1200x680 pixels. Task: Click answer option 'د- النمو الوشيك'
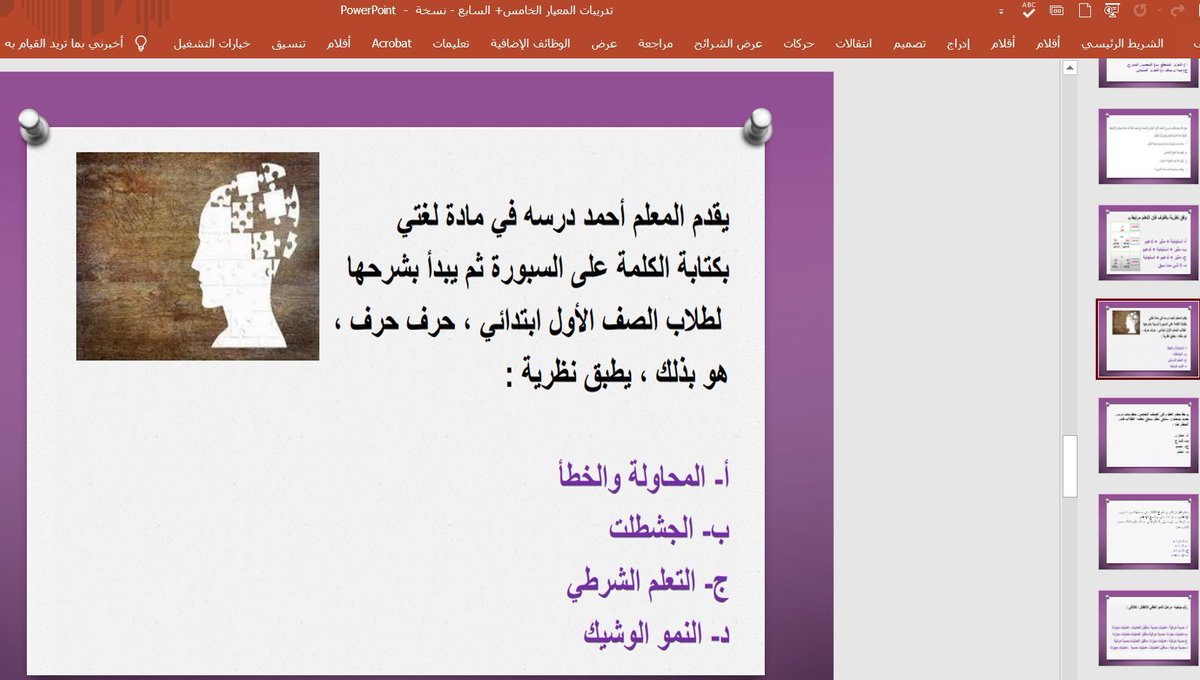(656, 633)
